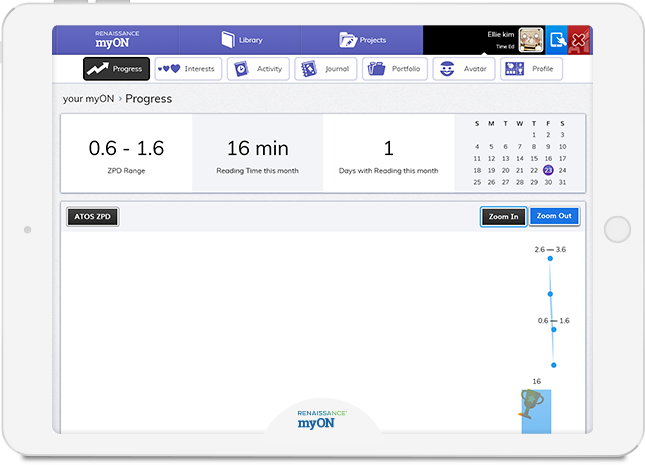The height and width of the screenshot is (465, 645).
Task: Open the Avatar tab
Action: click(x=464, y=69)
